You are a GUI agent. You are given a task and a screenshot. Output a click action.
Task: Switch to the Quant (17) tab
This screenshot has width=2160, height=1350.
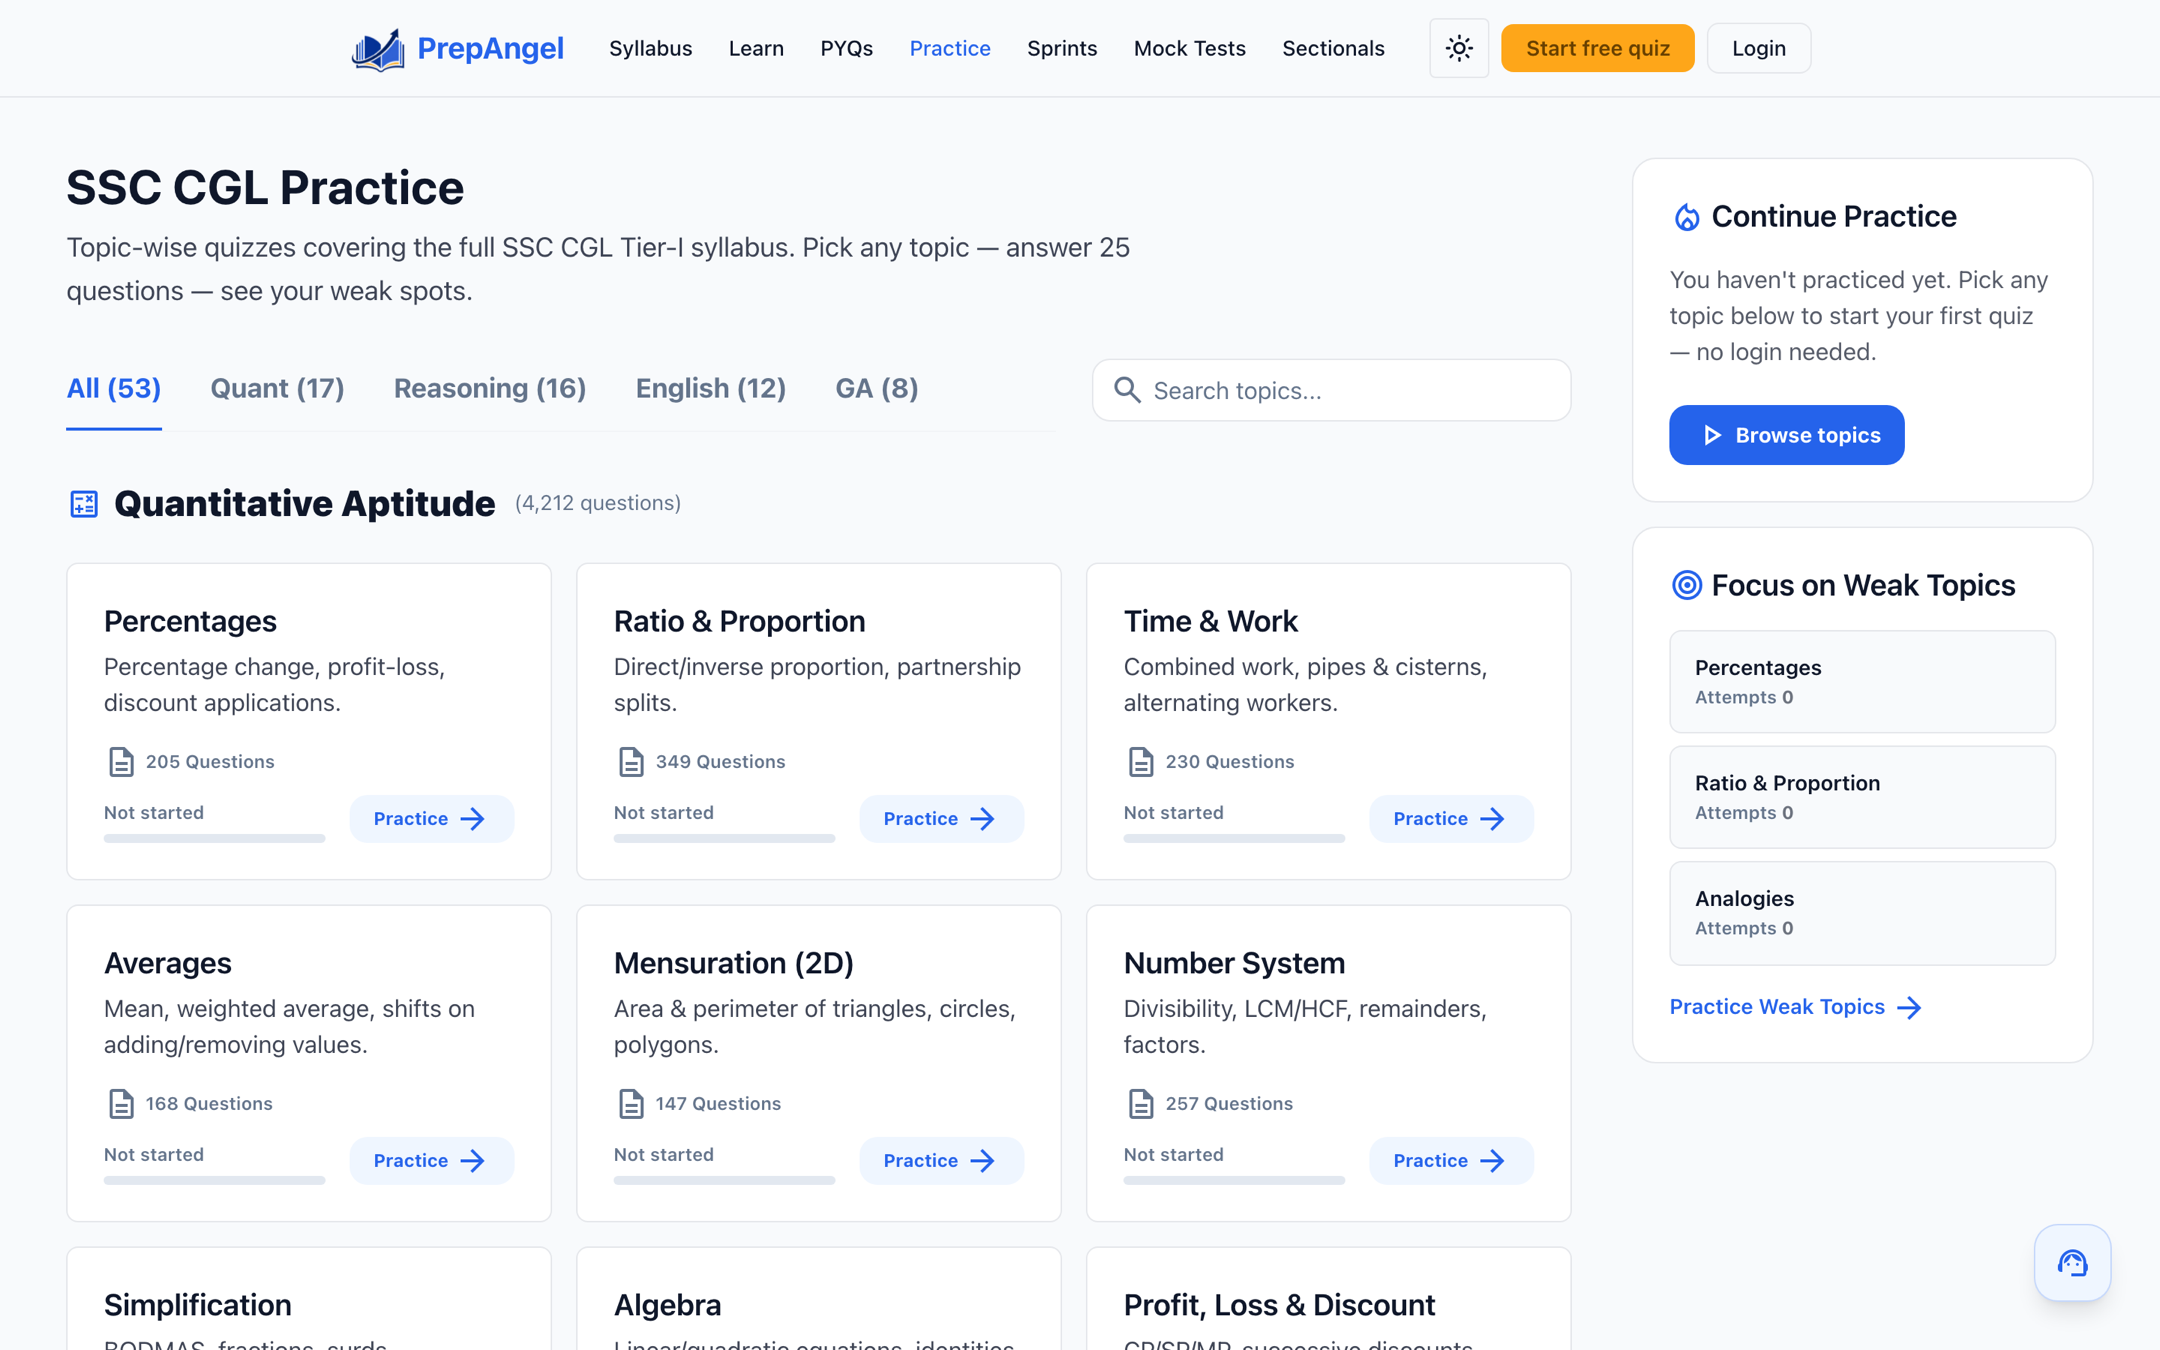(x=277, y=389)
